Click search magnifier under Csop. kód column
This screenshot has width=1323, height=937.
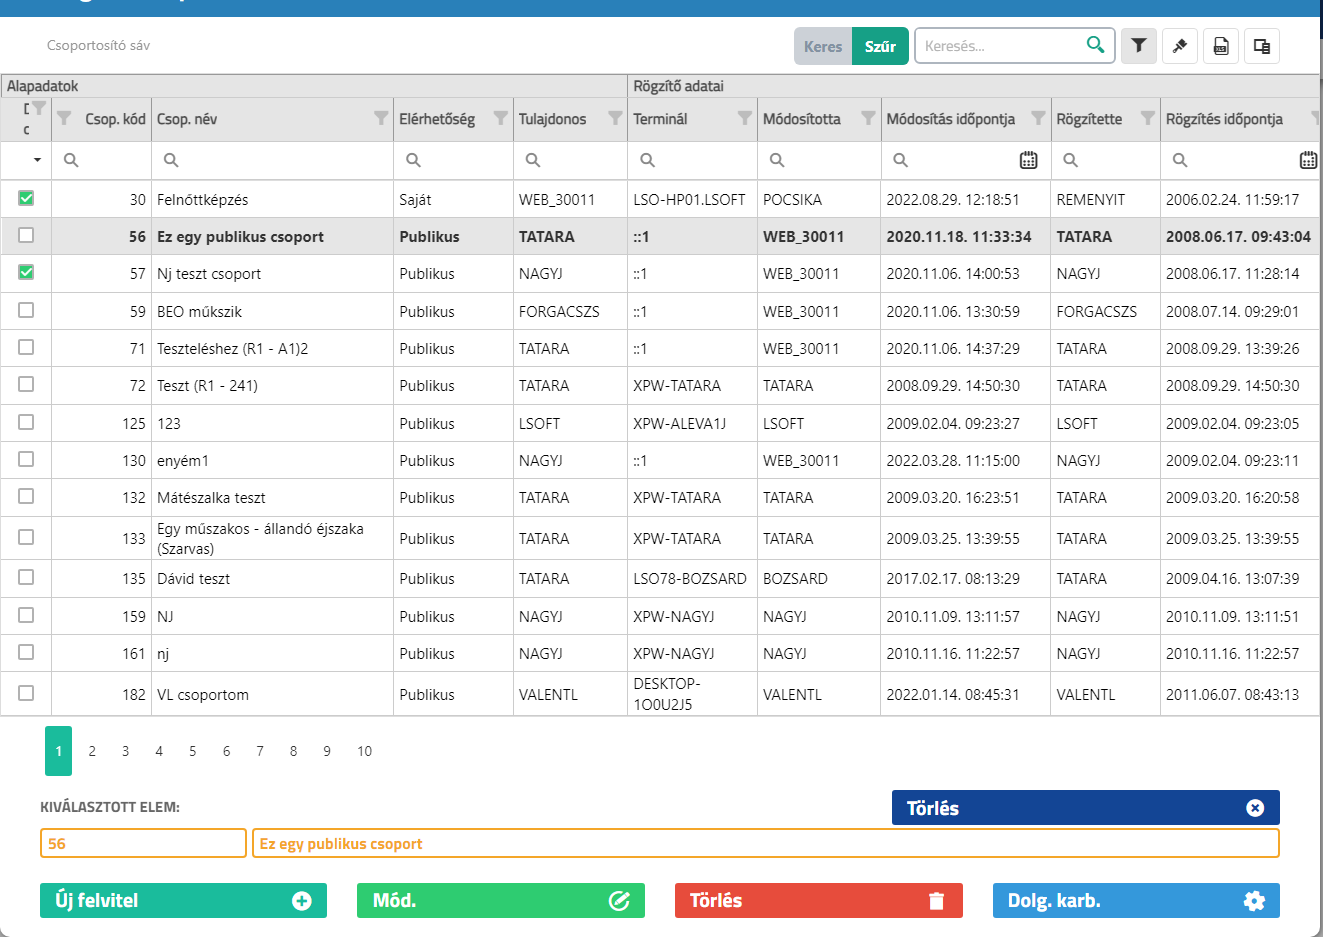71,160
